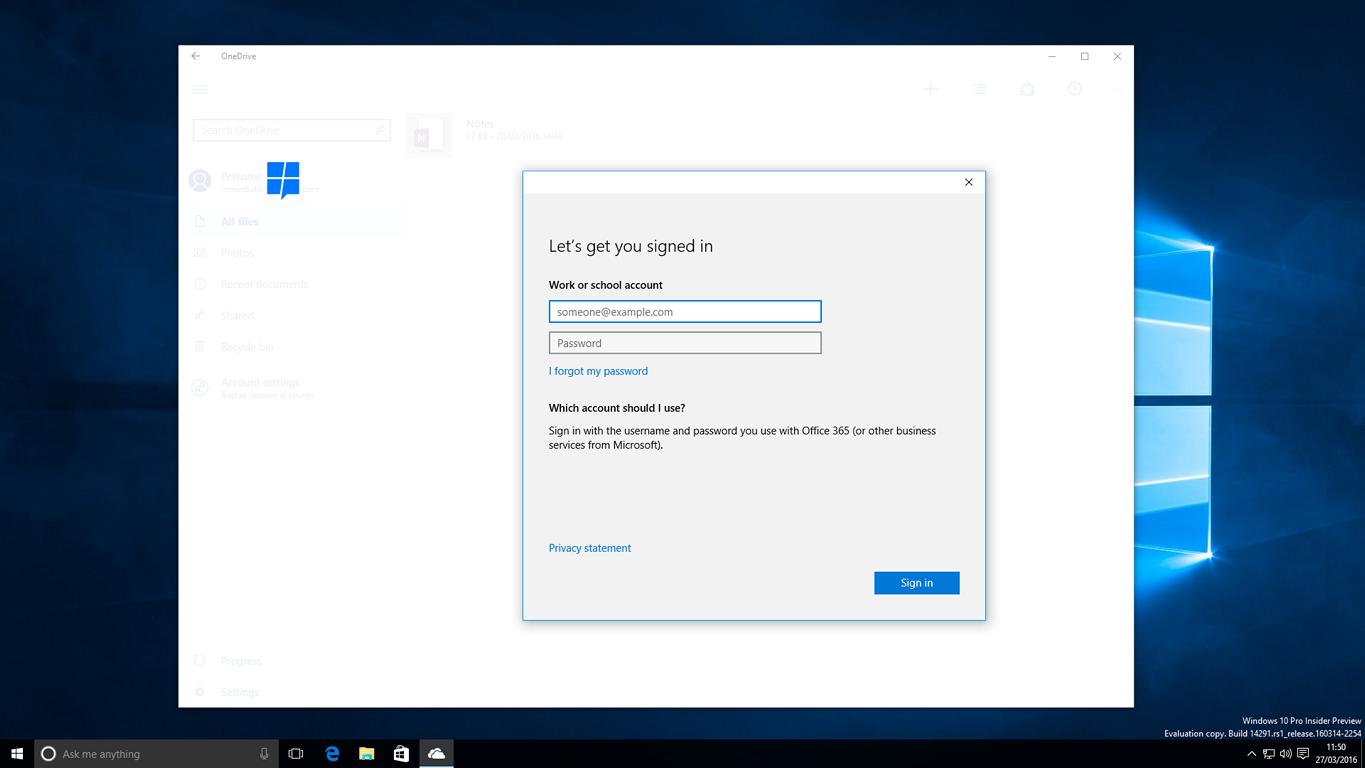Close the sign-in dialog with its X
The width and height of the screenshot is (1365, 768).
(968, 182)
